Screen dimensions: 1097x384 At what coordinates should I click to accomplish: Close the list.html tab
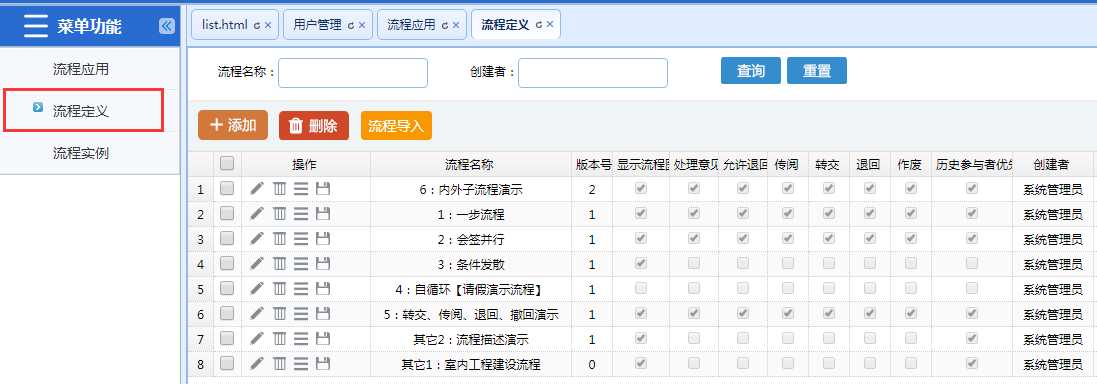click(268, 25)
